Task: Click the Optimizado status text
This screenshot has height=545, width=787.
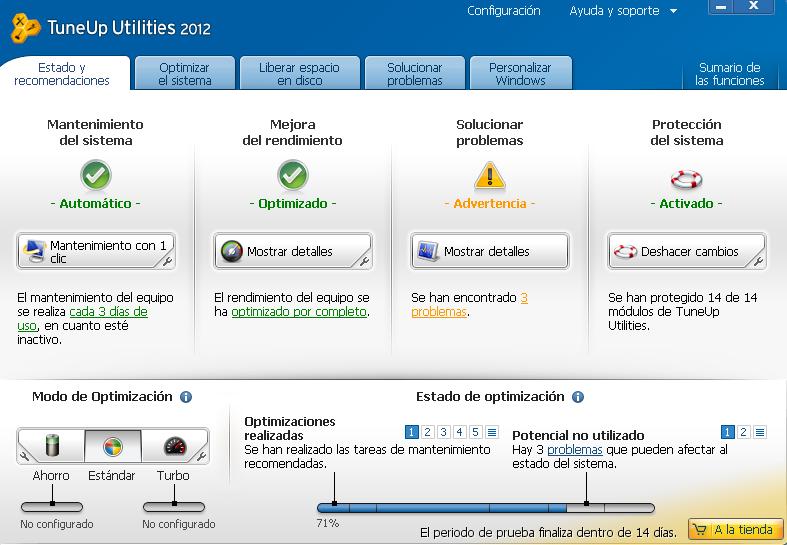Action: pyautogui.click(x=293, y=203)
